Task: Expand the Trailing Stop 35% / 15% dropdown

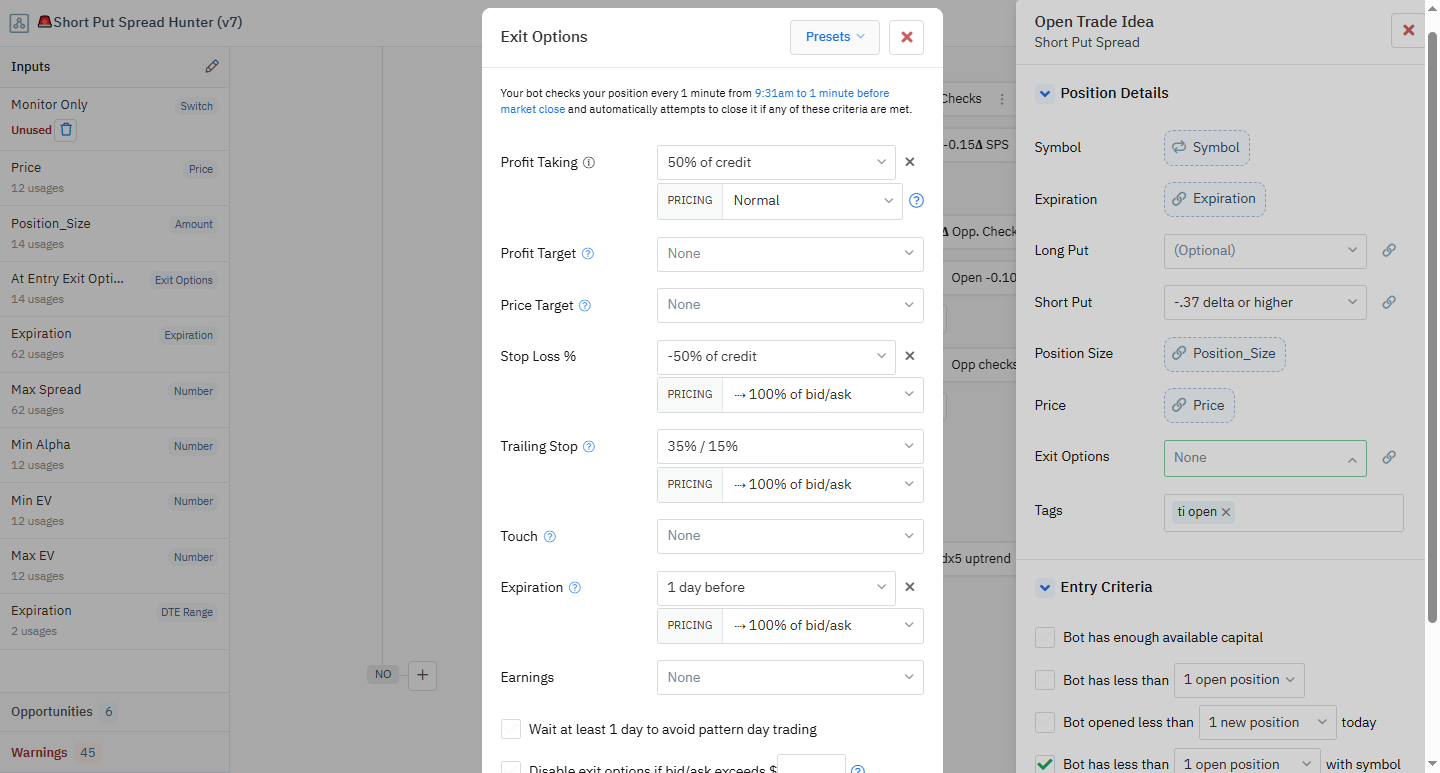Action: 789,446
